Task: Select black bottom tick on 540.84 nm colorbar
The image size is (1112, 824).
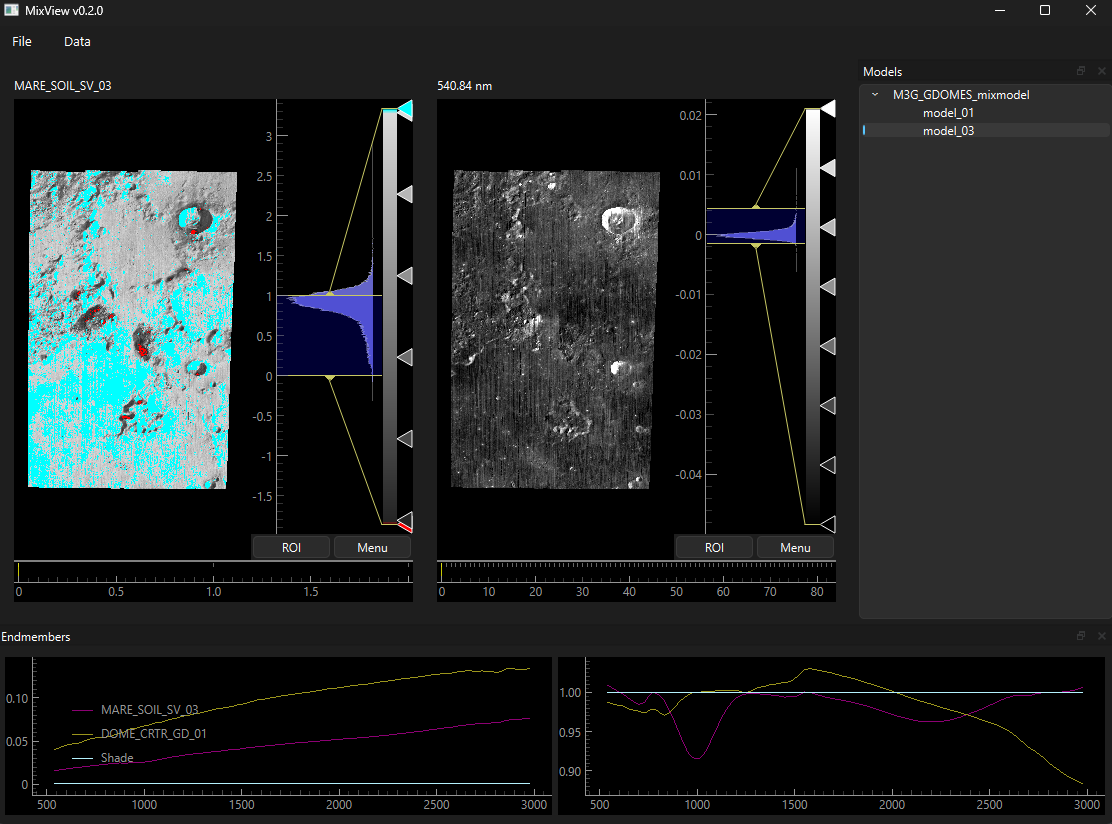Action: point(828,523)
